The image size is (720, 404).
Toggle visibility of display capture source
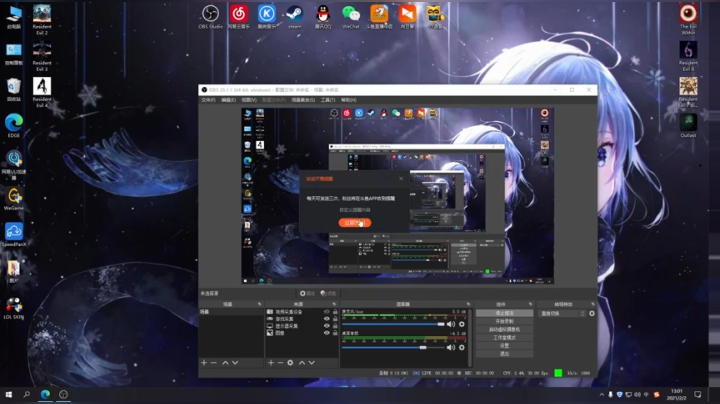coord(326,326)
